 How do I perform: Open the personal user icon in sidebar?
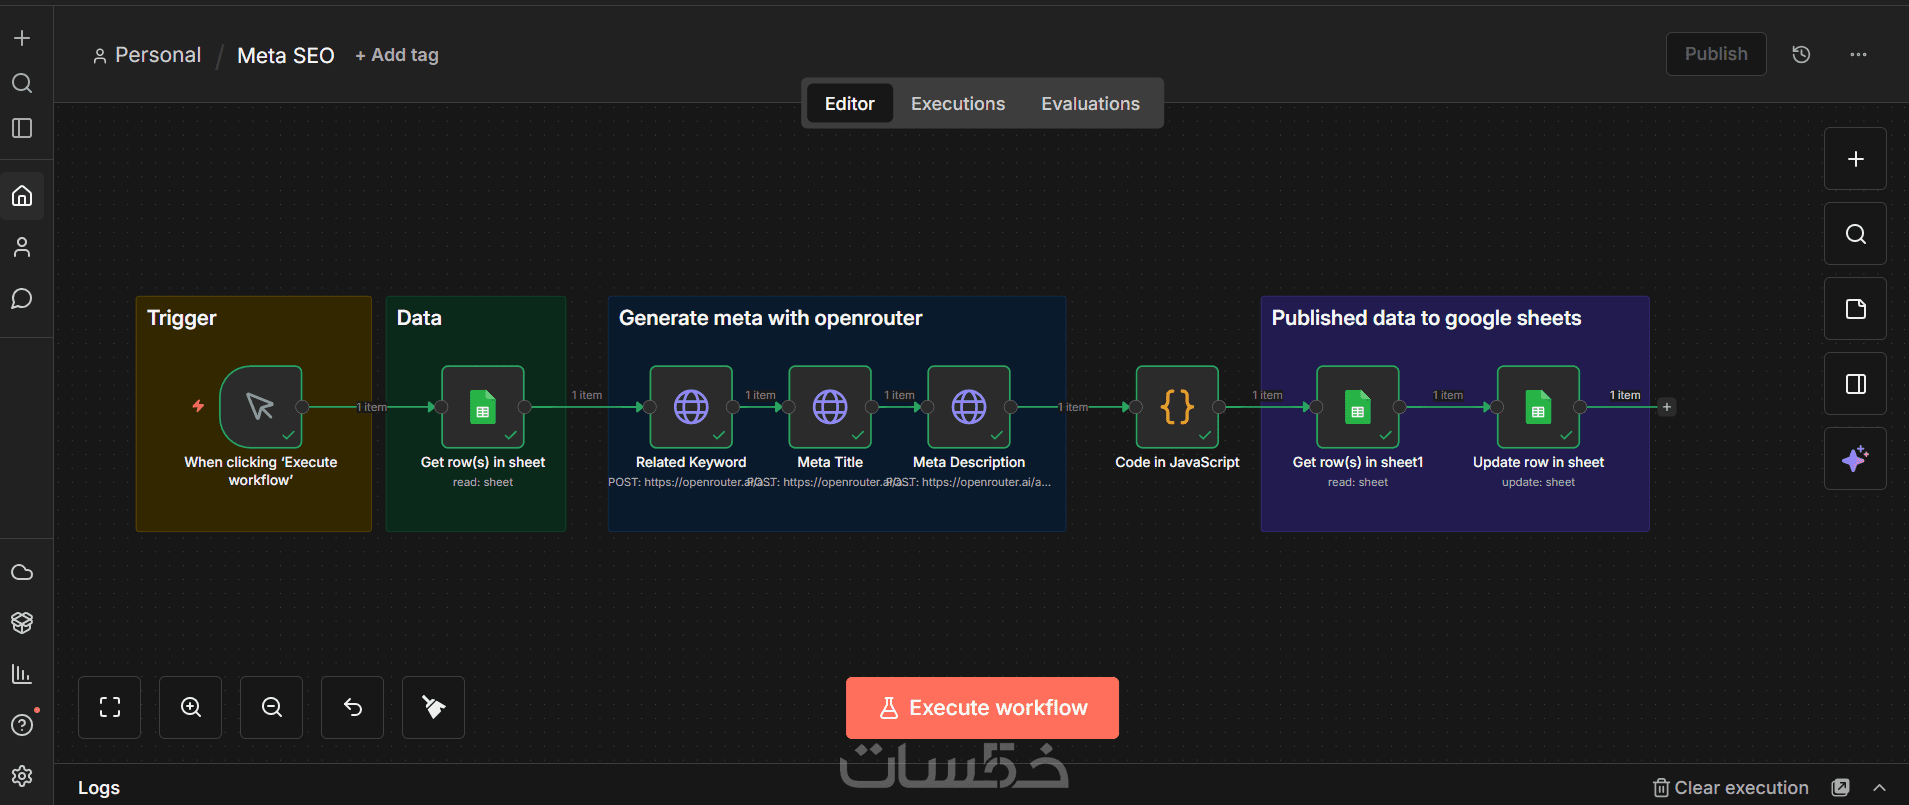click(x=22, y=247)
